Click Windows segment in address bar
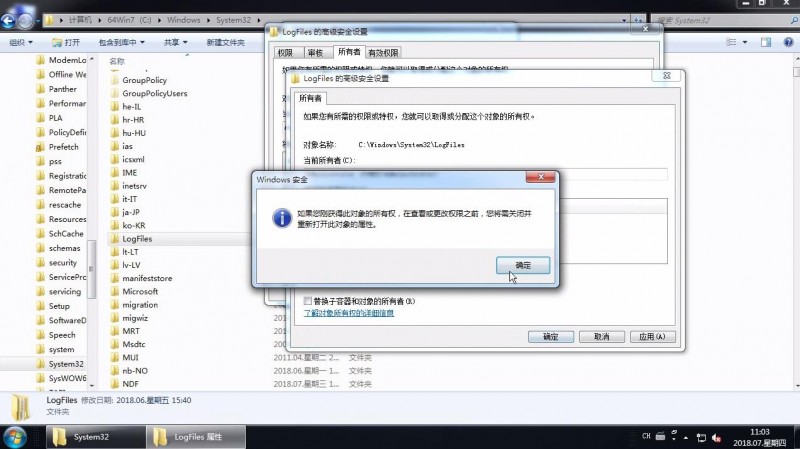 click(184, 20)
